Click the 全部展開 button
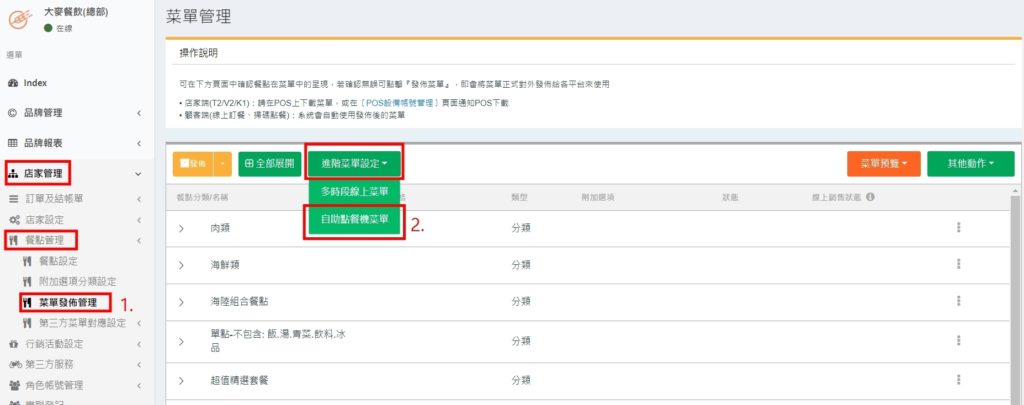 point(269,163)
